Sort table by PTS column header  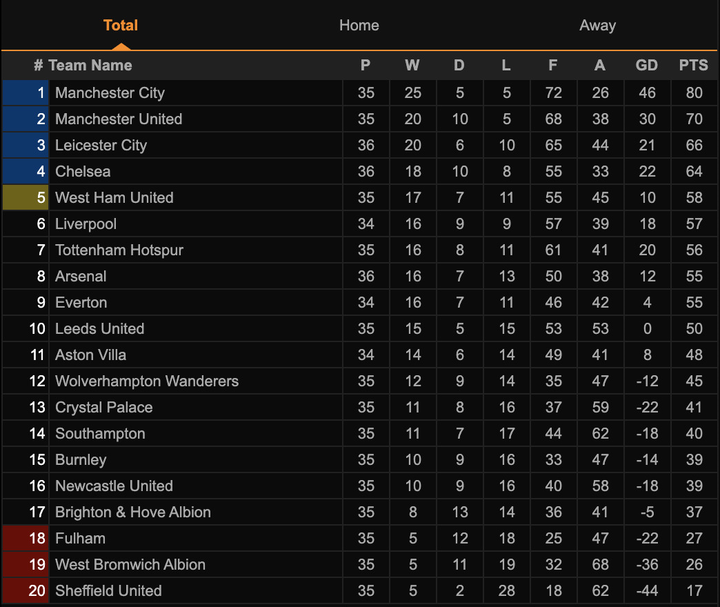pos(693,65)
